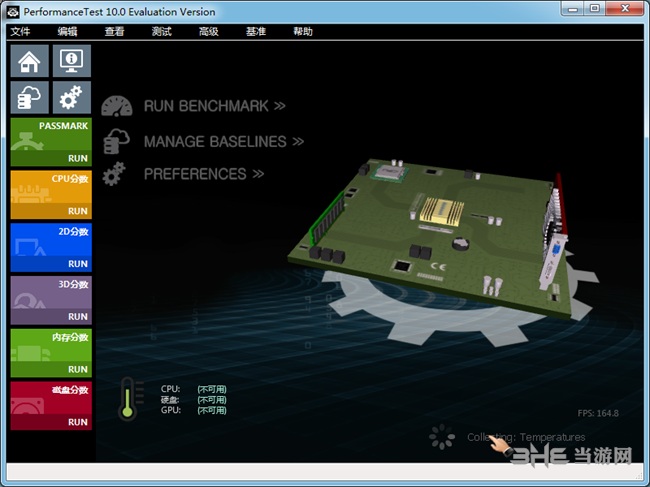Click the PerformanceTest app icon in title bar
This screenshot has height=487, width=650.
click(13, 12)
